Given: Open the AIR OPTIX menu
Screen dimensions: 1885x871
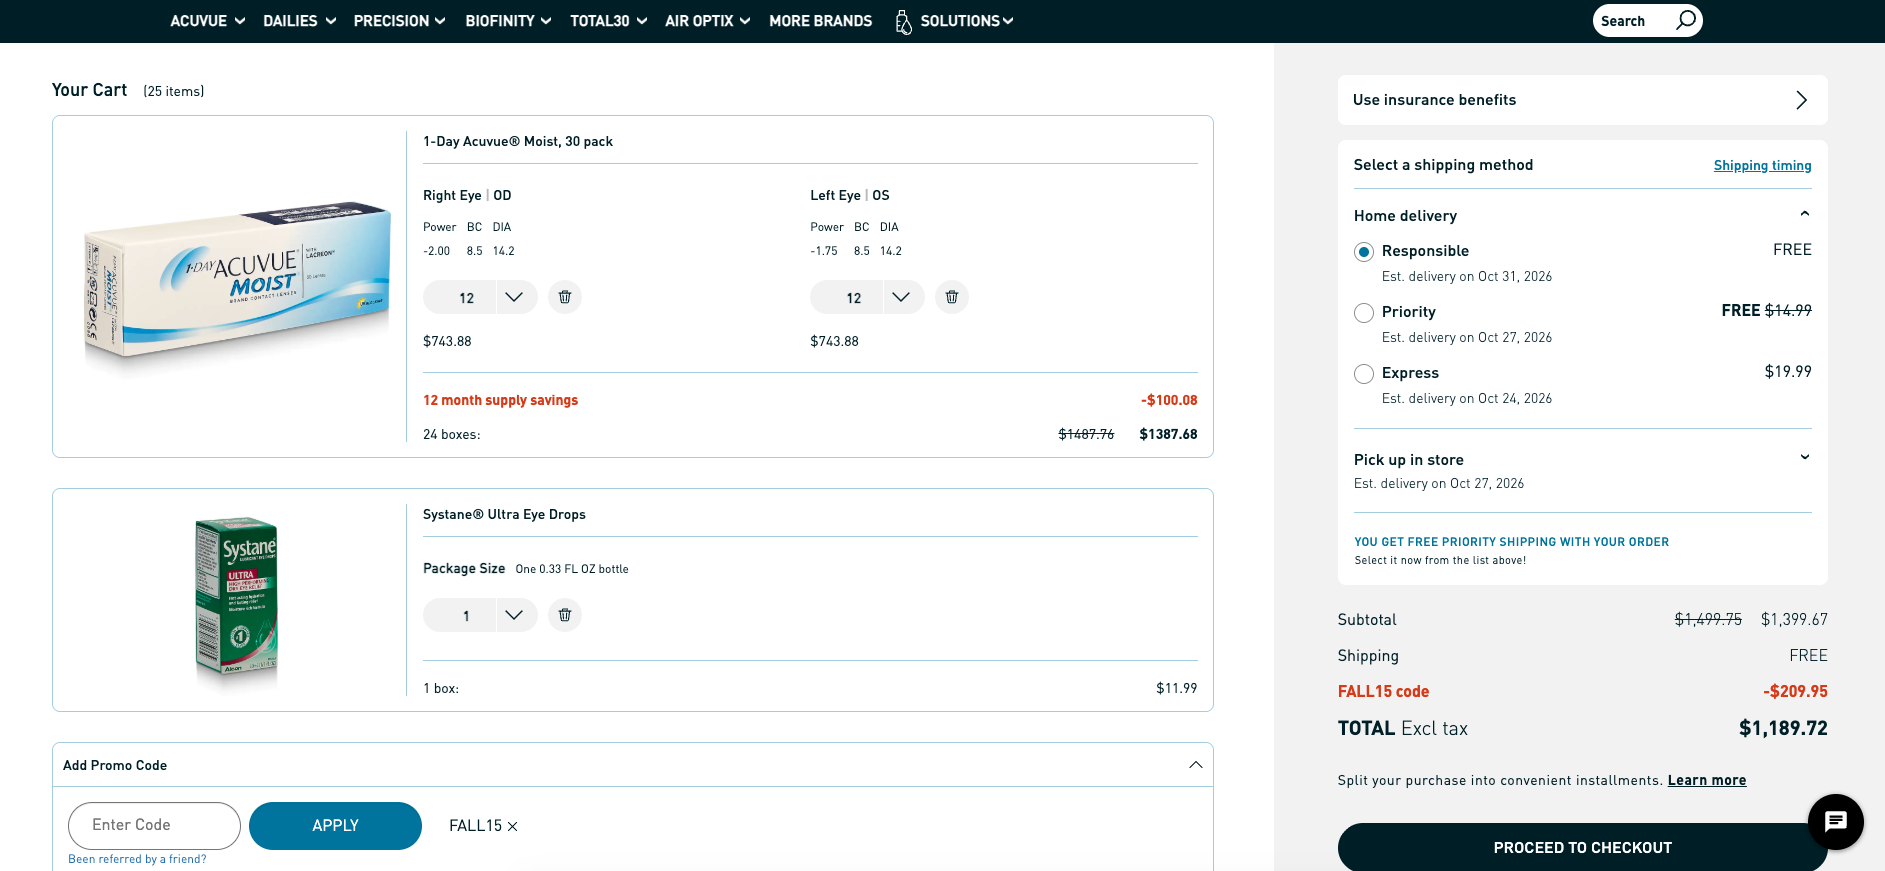Looking at the screenshot, I should (707, 21).
